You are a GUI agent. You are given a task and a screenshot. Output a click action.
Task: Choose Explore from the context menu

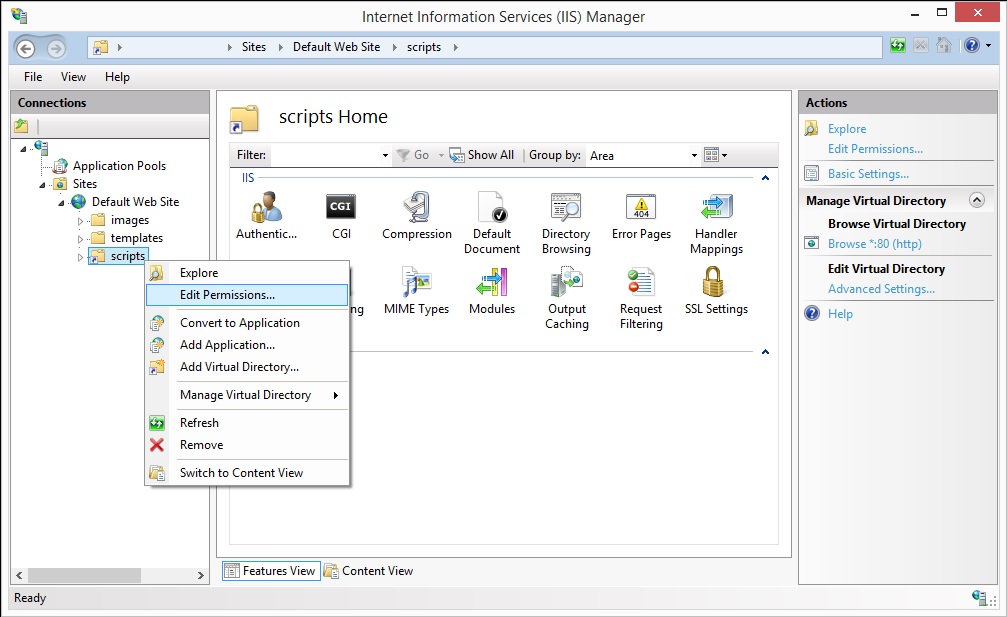click(x=247, y=273)
